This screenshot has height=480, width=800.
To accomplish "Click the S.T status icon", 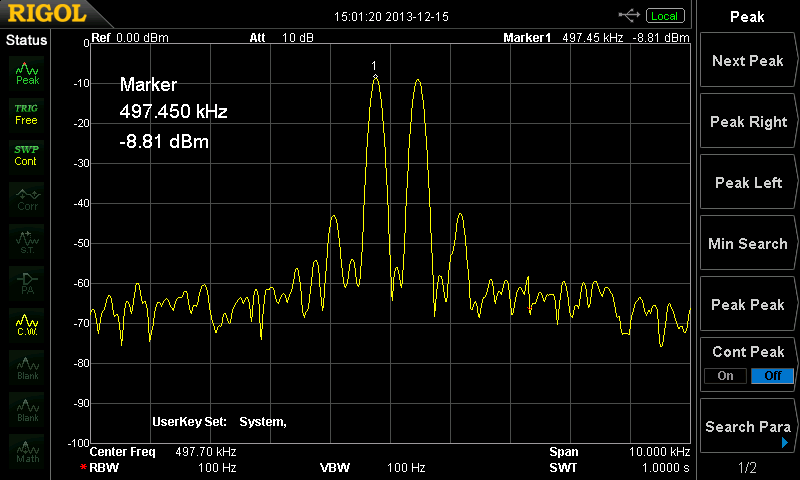I will click(27, 239).
